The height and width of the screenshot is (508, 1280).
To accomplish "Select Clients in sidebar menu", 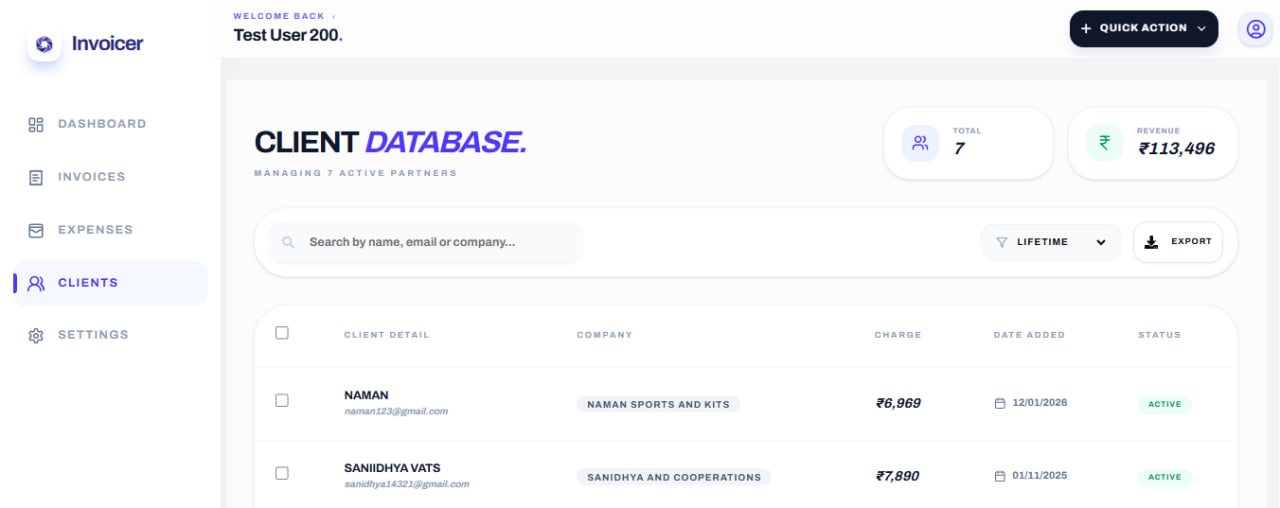I will tap(110, 283).
